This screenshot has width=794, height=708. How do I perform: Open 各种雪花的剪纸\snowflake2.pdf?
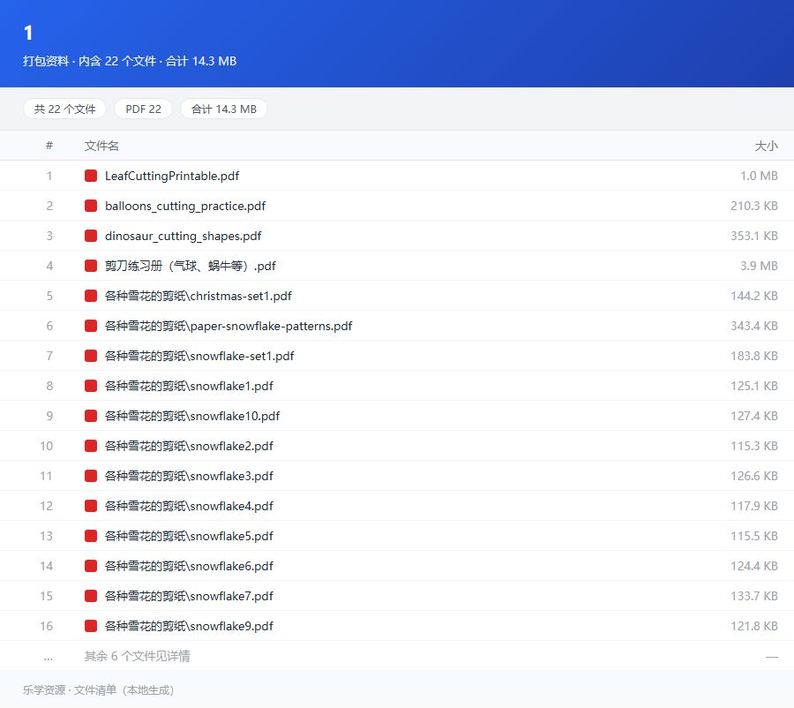point(189,446)
